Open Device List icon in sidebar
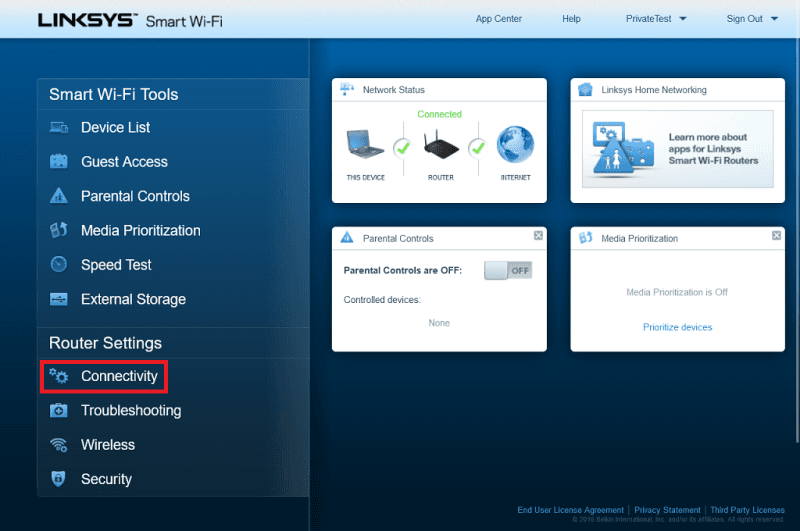This screenshot has height=531, width=800. pyautogui.click(x=59, y=128)
